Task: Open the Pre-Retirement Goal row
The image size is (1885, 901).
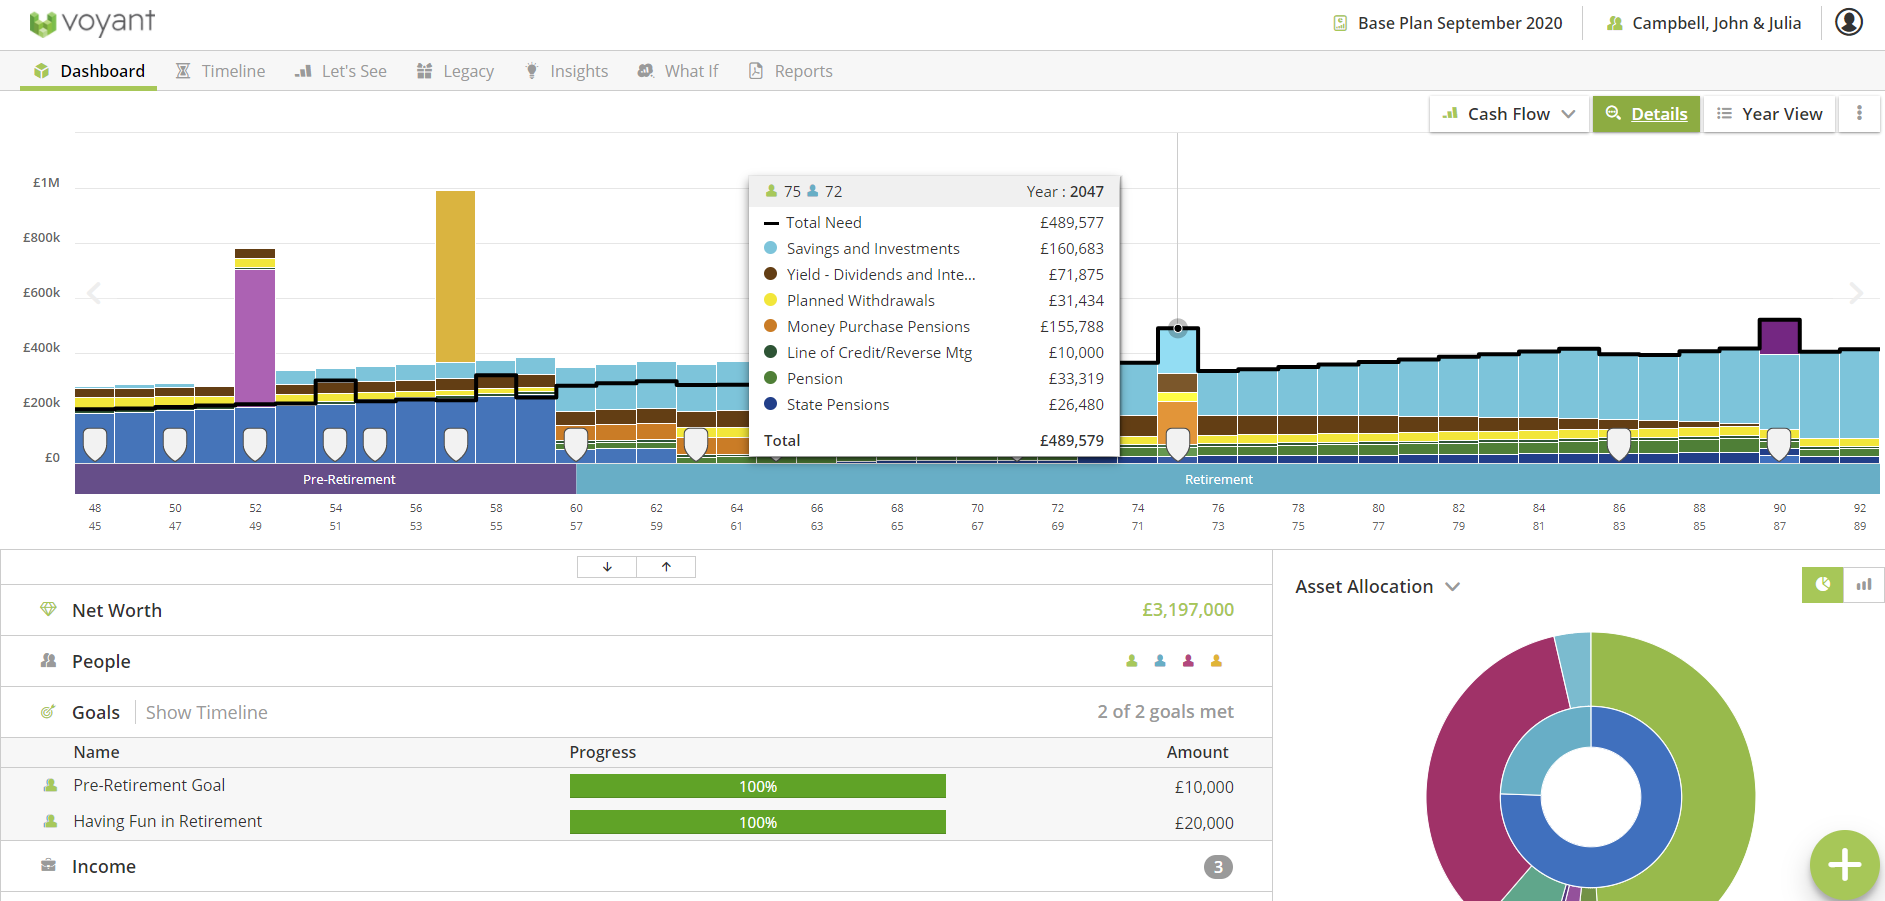Action: coord(636,786)
